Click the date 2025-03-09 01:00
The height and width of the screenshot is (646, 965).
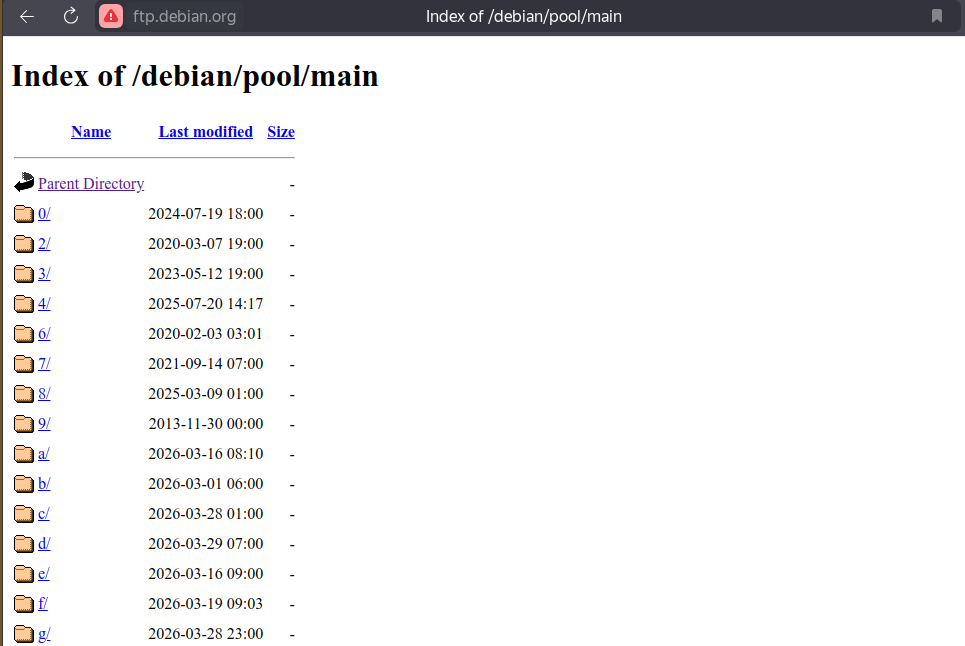[206, 394]
